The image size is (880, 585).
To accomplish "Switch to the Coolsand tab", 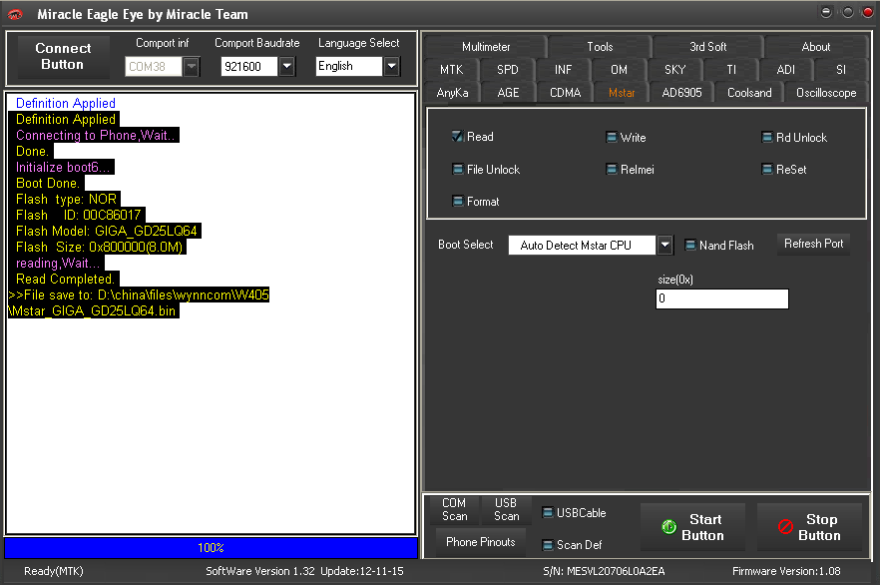I will 749,93.
